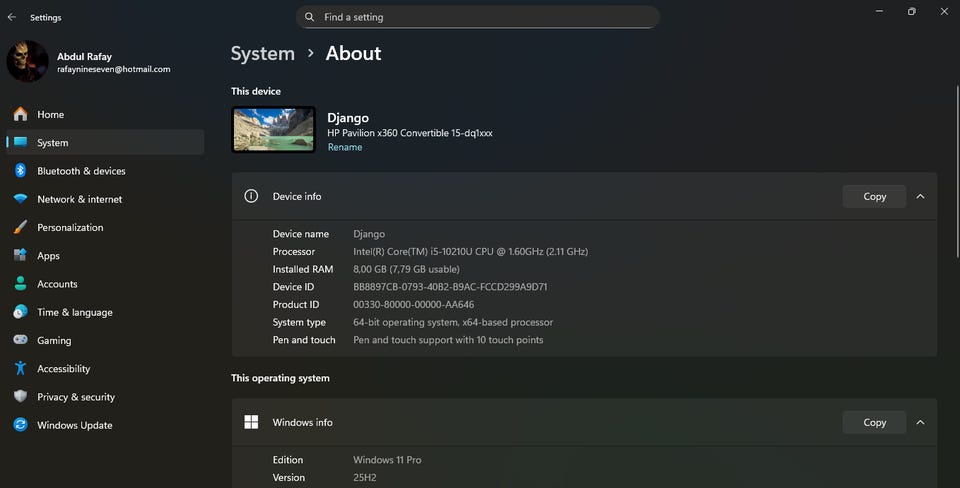Click the email rafaynineseven@hotmail.com
The height and width of the screenshot is (488, 960).
click(114, 69)
